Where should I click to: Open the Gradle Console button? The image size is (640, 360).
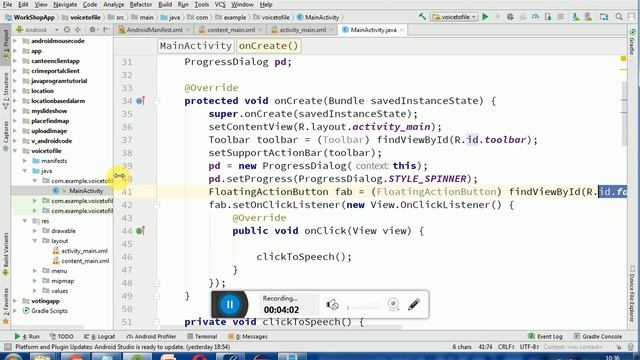click(x=598, y=337)
